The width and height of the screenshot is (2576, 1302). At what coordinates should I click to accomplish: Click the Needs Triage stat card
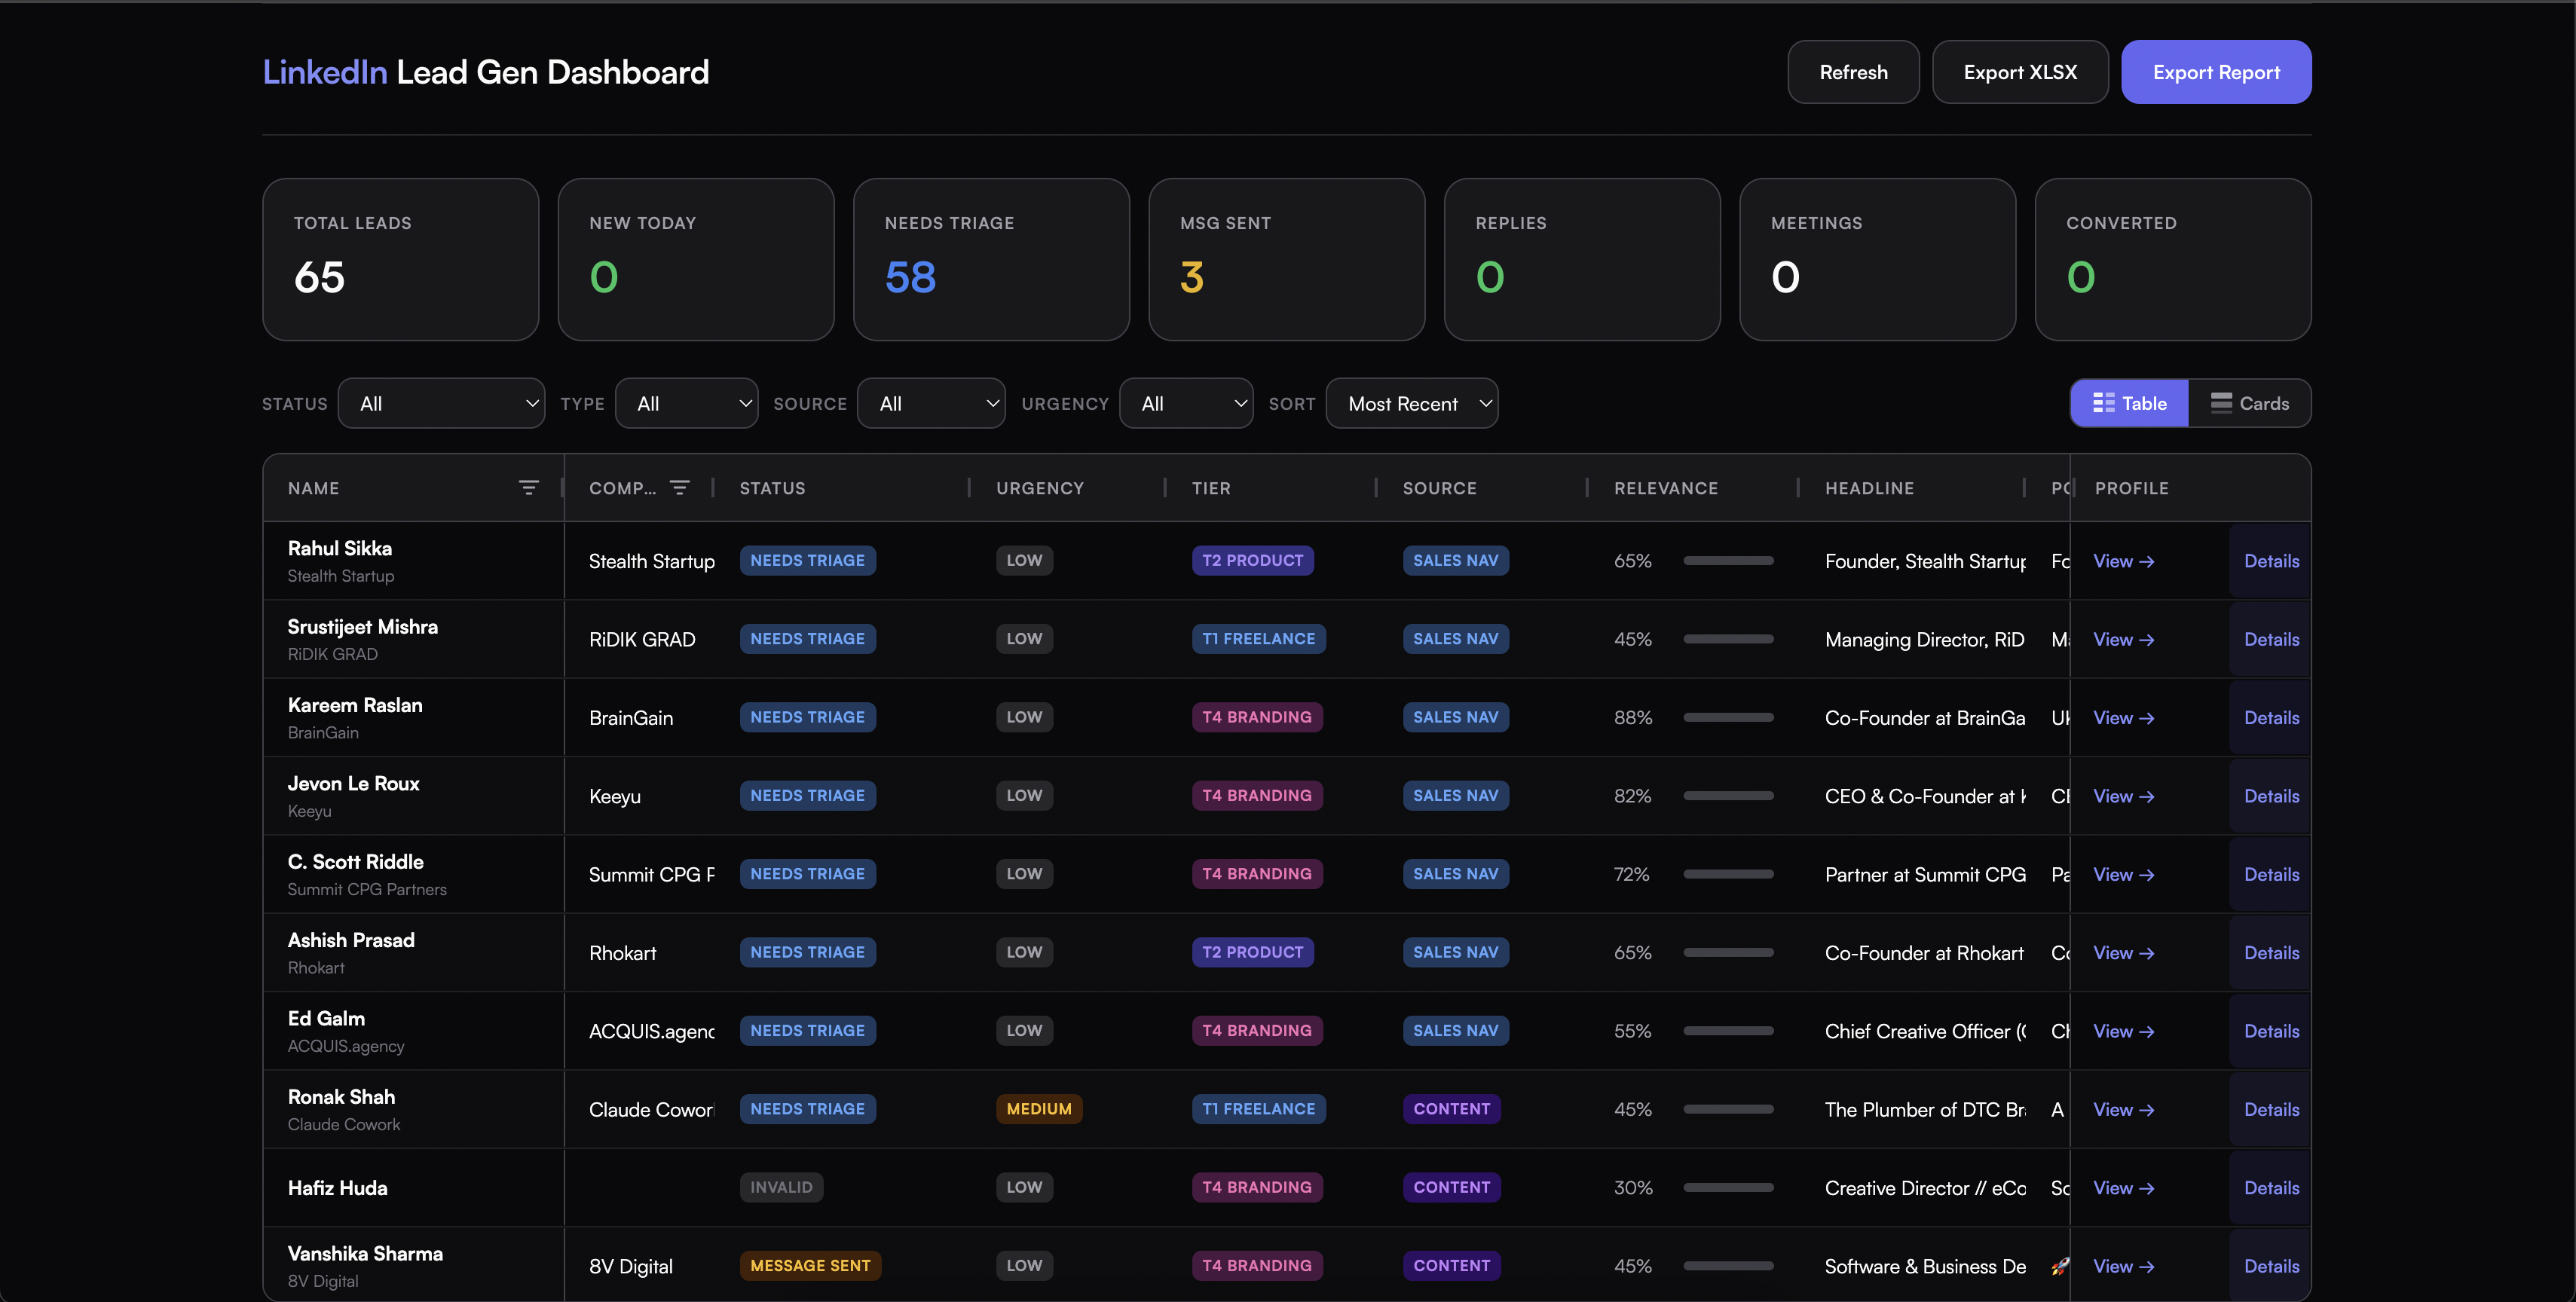point(991,259)
